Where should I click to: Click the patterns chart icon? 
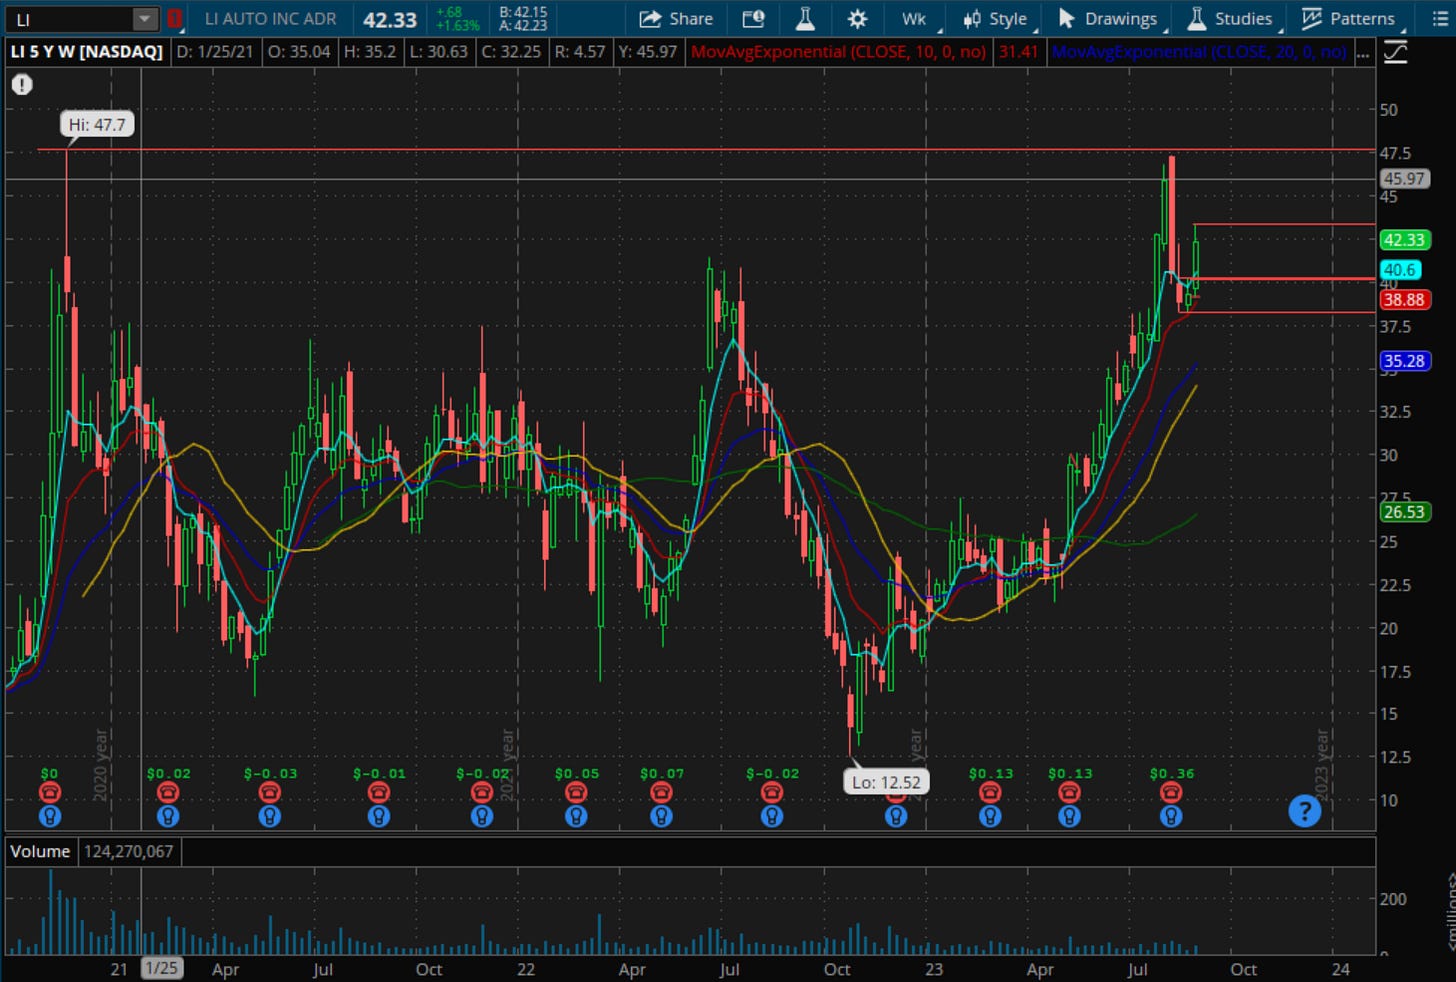point(1312,19)
